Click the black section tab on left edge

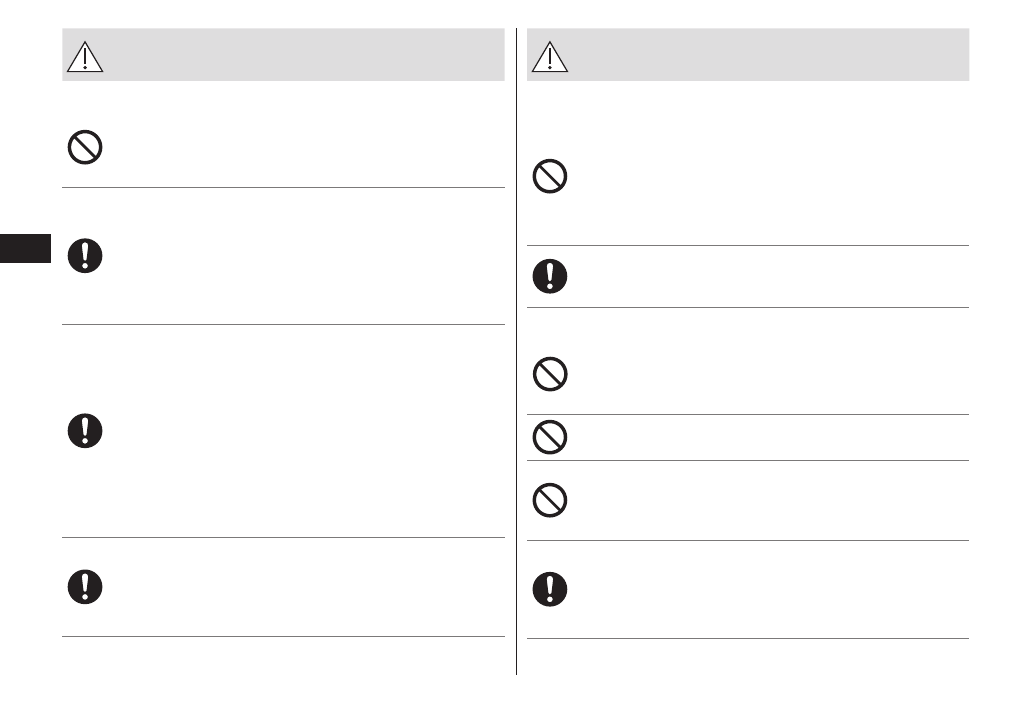pyautogui.click(x=25, y=248)
